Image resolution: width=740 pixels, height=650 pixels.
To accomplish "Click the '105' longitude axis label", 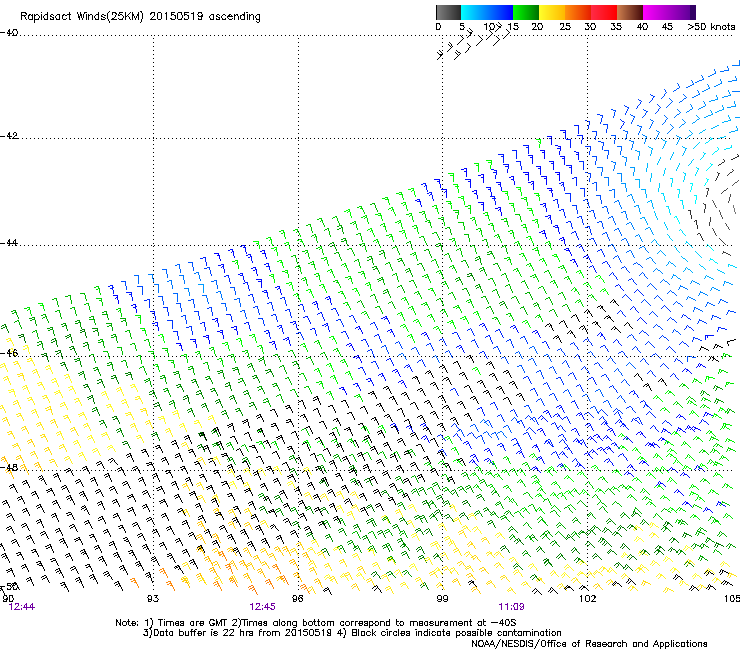I will tap(732, 599).
